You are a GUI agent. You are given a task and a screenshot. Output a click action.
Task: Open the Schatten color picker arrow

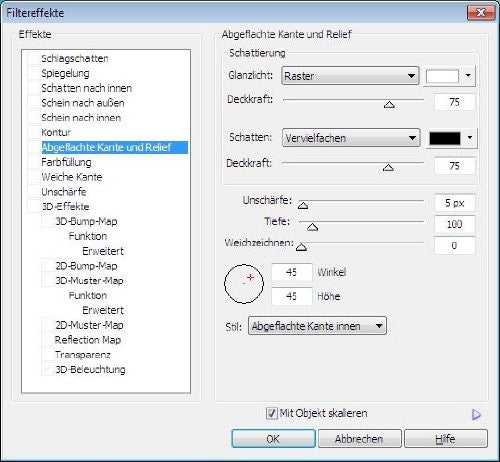point(470,137)
